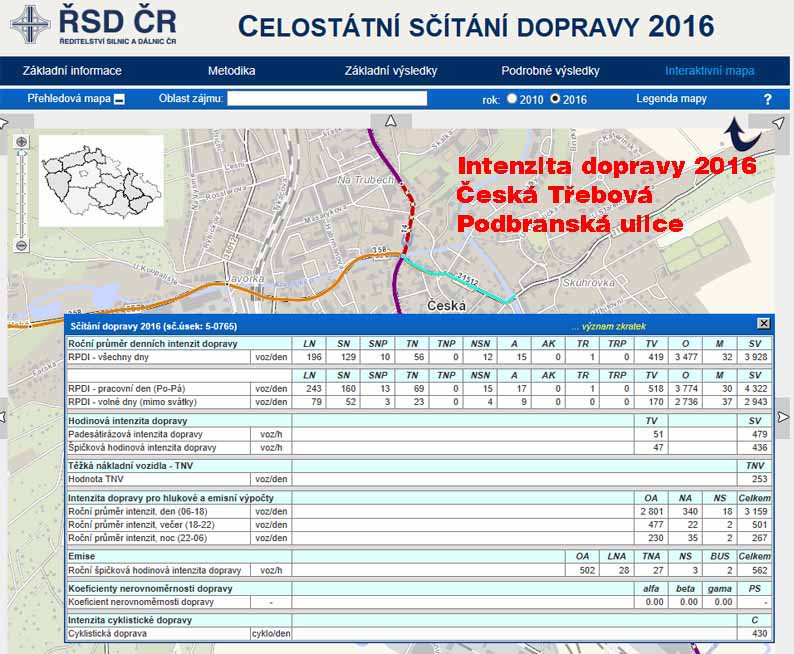Click the zoom slider track
This screenshot has width=794, height=654.
click(22, 197)
